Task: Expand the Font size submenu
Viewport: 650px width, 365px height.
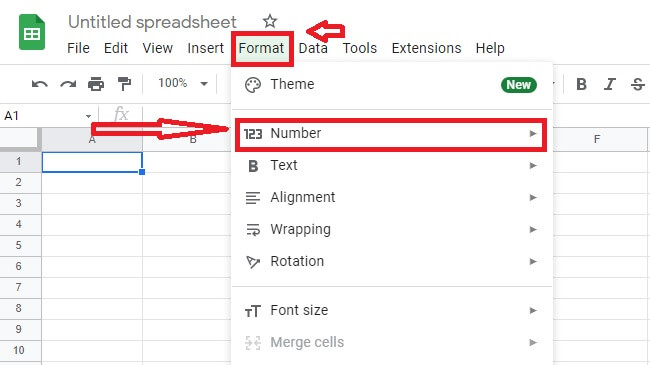Action: [391, 310]
